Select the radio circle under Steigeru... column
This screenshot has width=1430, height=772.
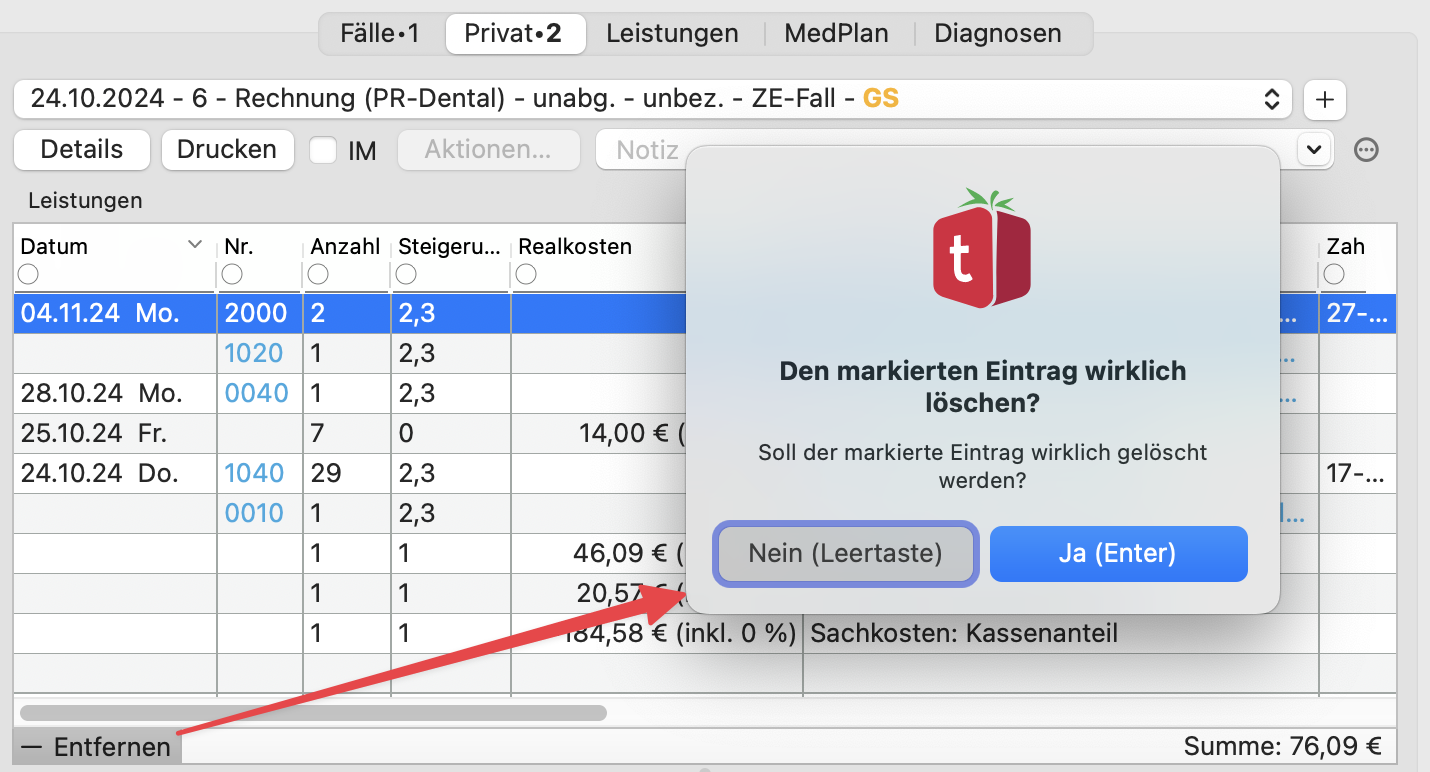click(x=406, y=273)
